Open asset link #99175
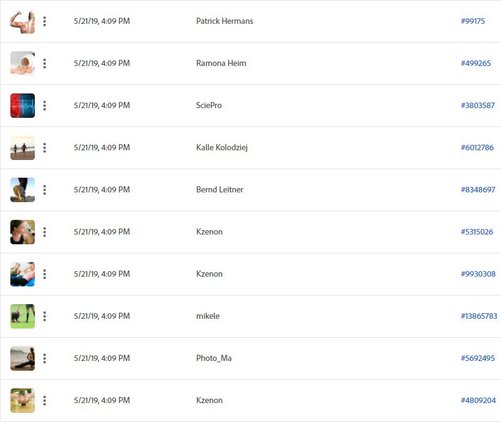The height and width of the screenshot is (422, 501). pos(473,21)
